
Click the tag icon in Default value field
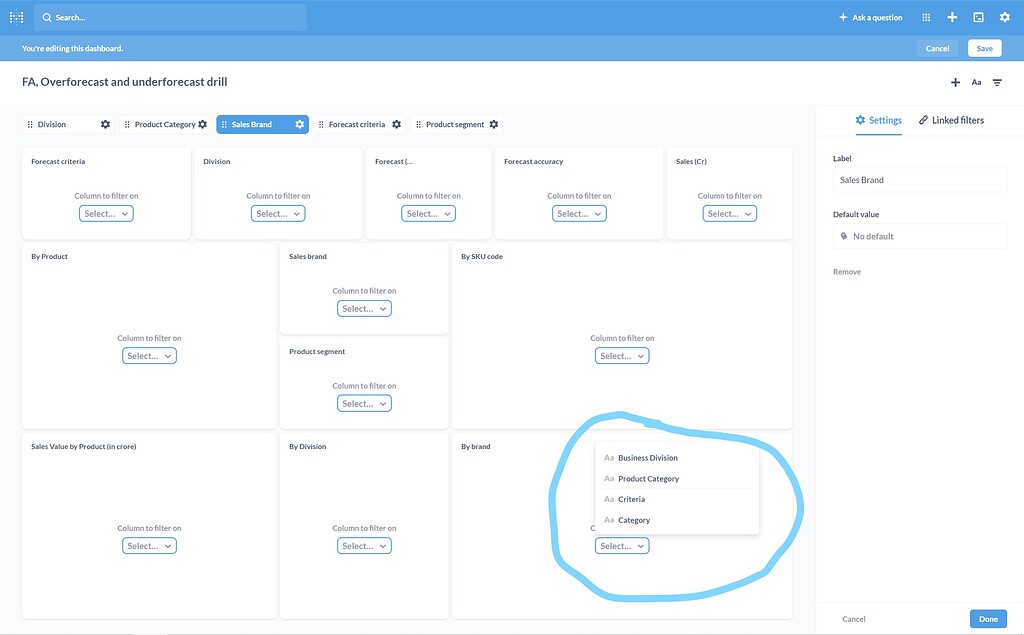click(x=844, y=236)
